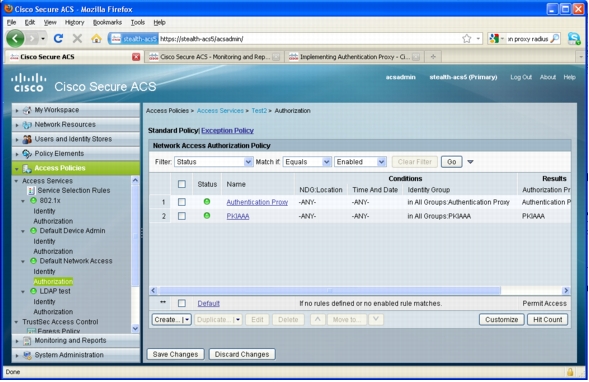Click the My Workspace icon
Image resolution: width=589 pixels, height=382 pixels.
pos(27,110)
